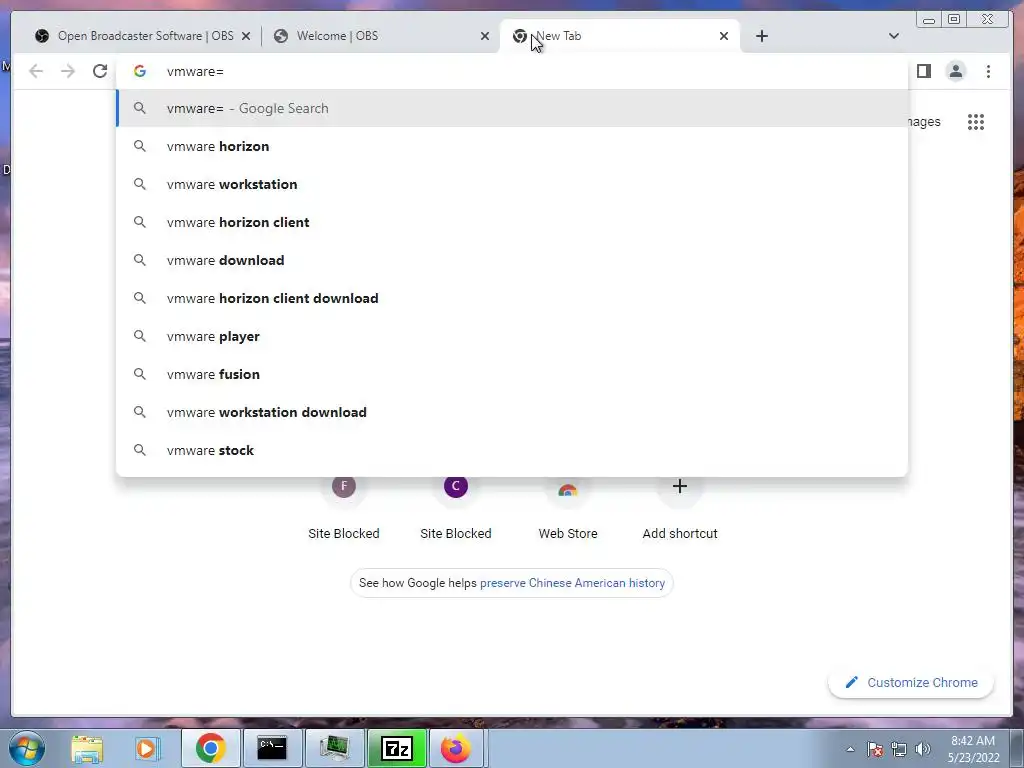Reload the page with refresh icon
Screen dimensions: 1024x768
click(x=100, y=71)
